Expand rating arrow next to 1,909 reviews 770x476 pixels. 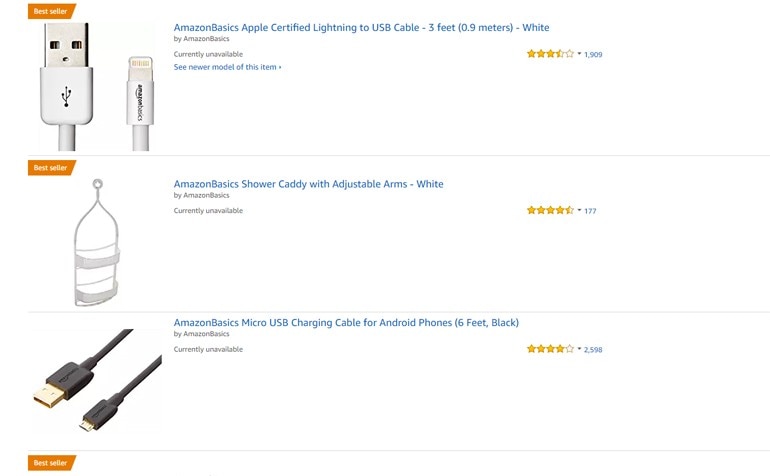point(579,54)
